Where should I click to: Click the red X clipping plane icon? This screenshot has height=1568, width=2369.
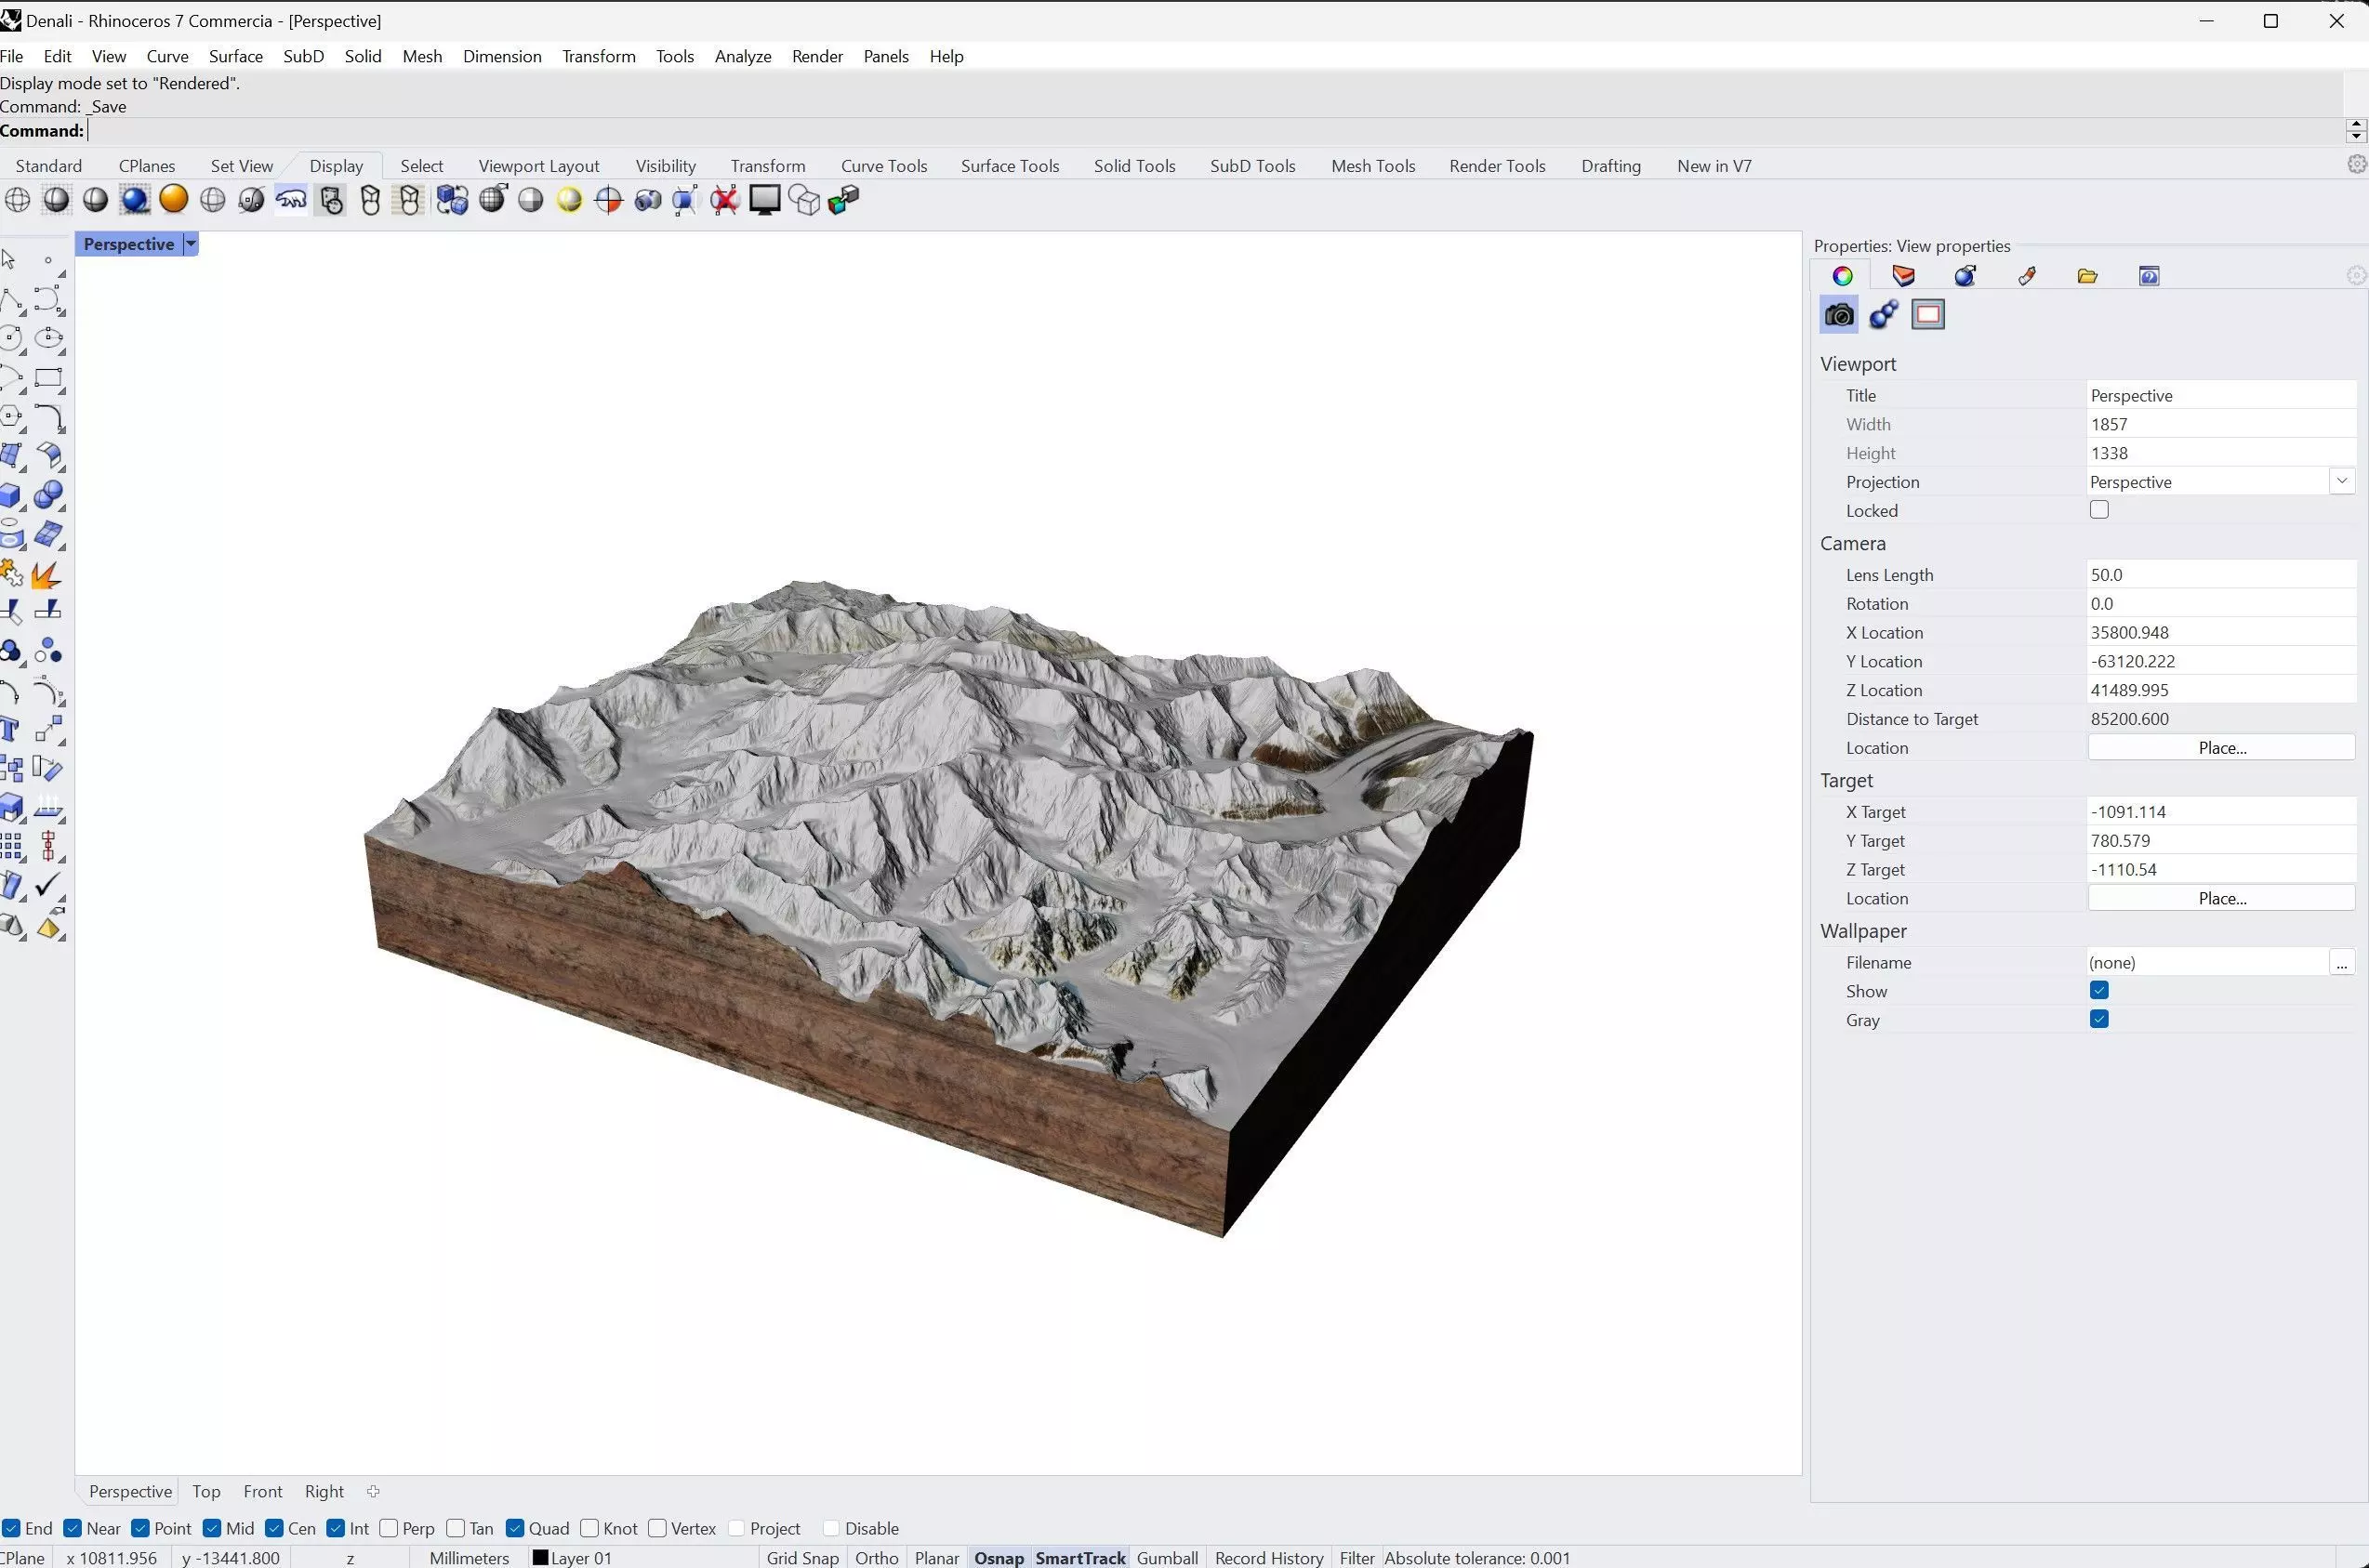(725, 200)
